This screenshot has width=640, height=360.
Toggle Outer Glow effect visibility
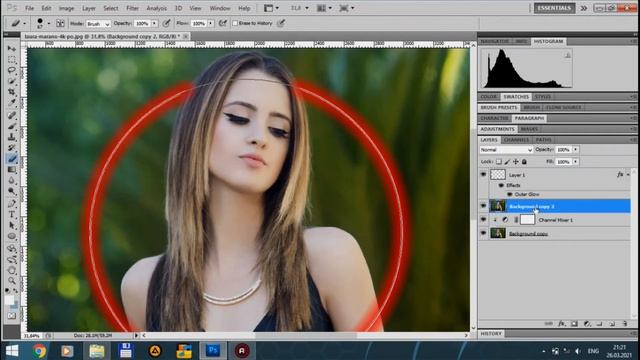[509, 194]
